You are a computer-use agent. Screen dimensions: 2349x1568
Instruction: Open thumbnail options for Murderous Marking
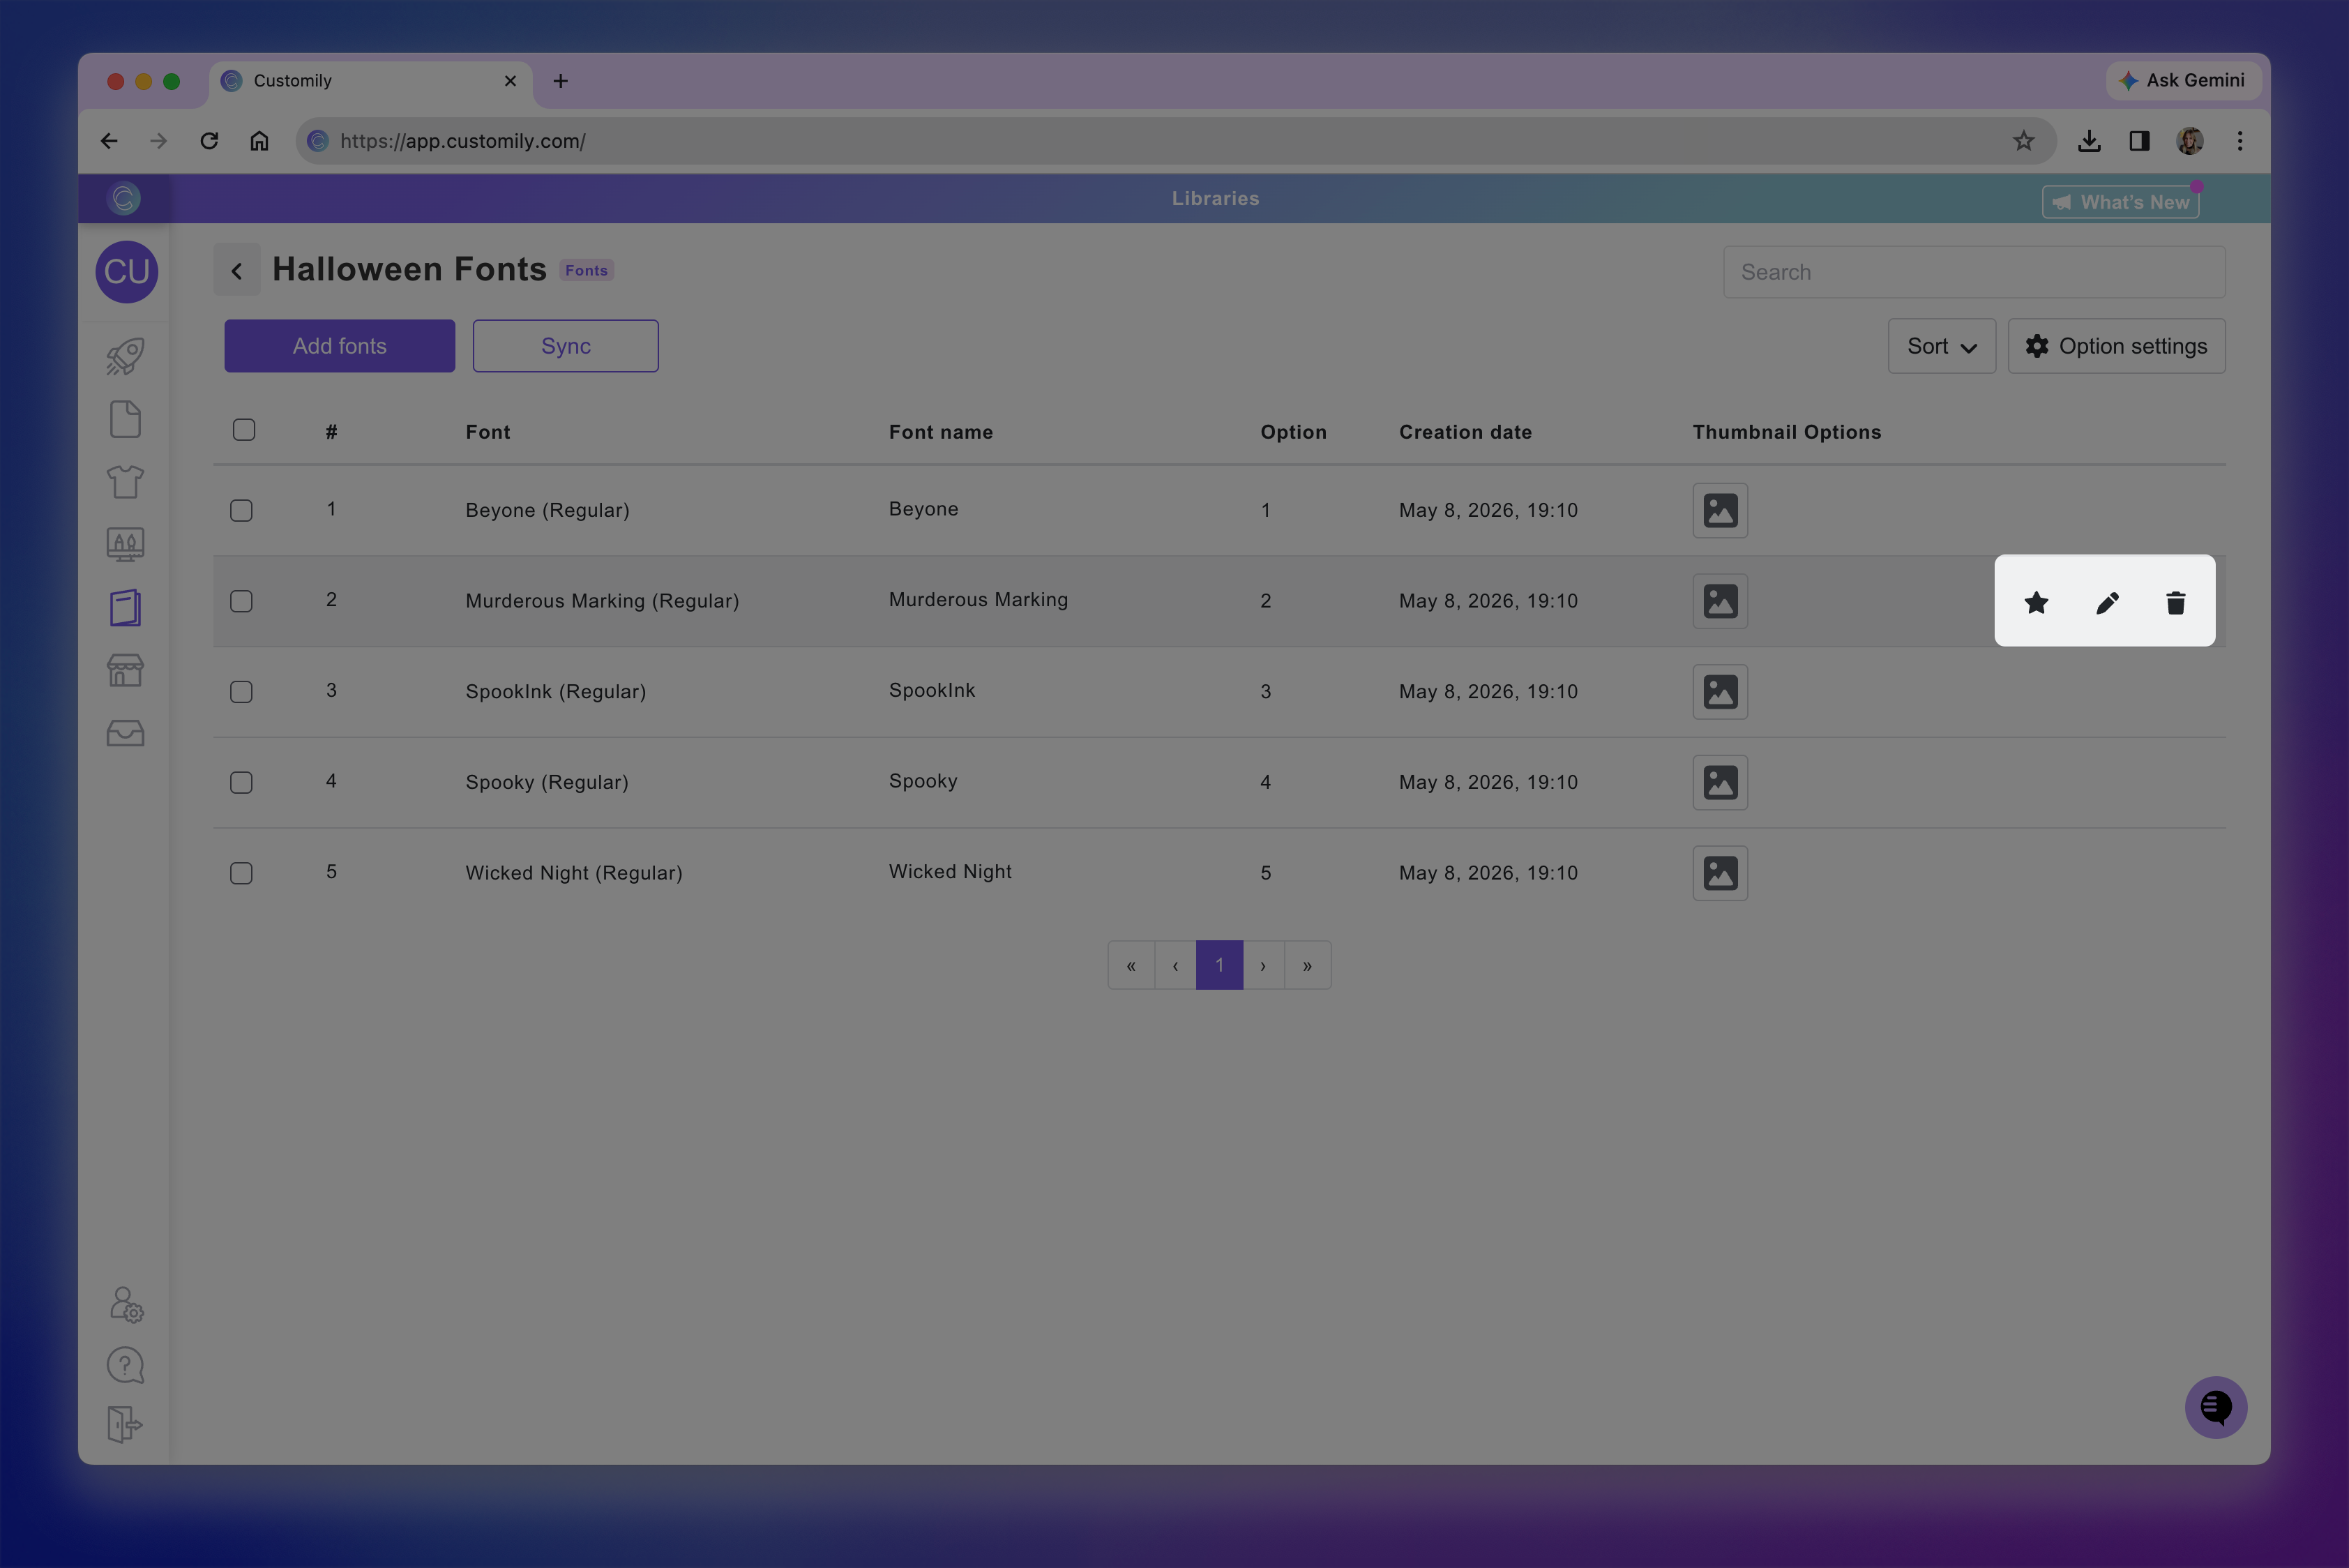click(x=1720, y=601)
